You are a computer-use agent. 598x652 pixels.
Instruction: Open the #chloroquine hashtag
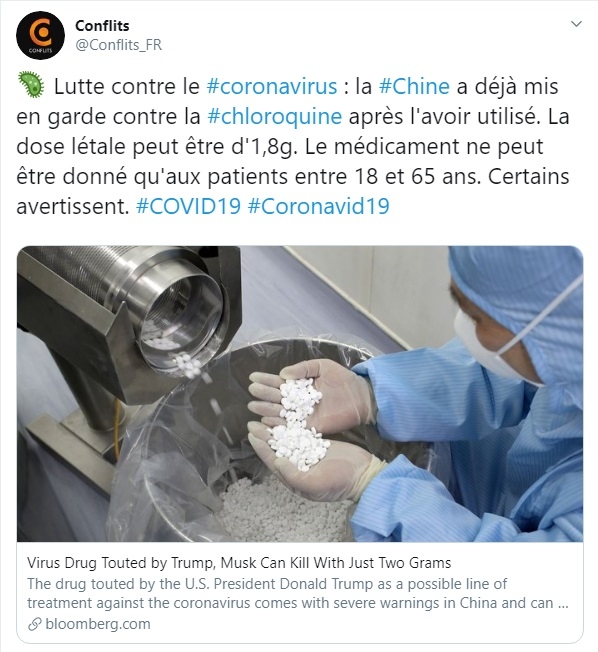(x=274, y=116)
